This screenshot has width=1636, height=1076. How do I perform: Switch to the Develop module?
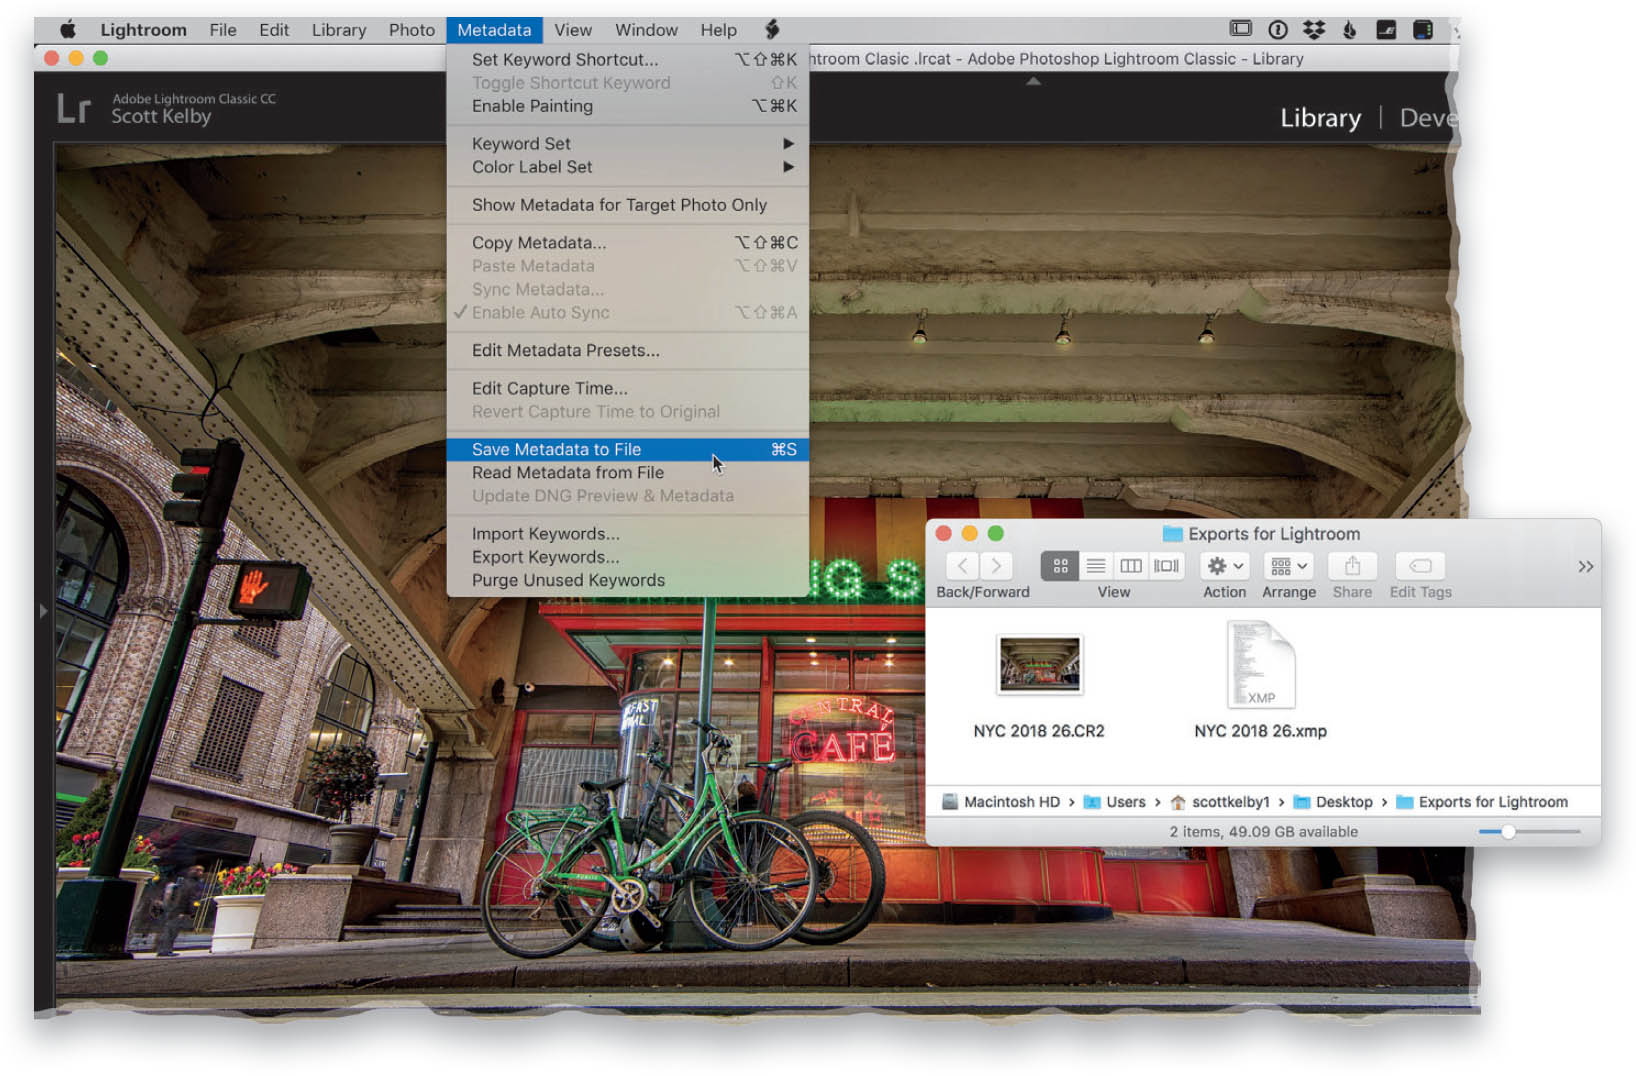coord(1428,118)
